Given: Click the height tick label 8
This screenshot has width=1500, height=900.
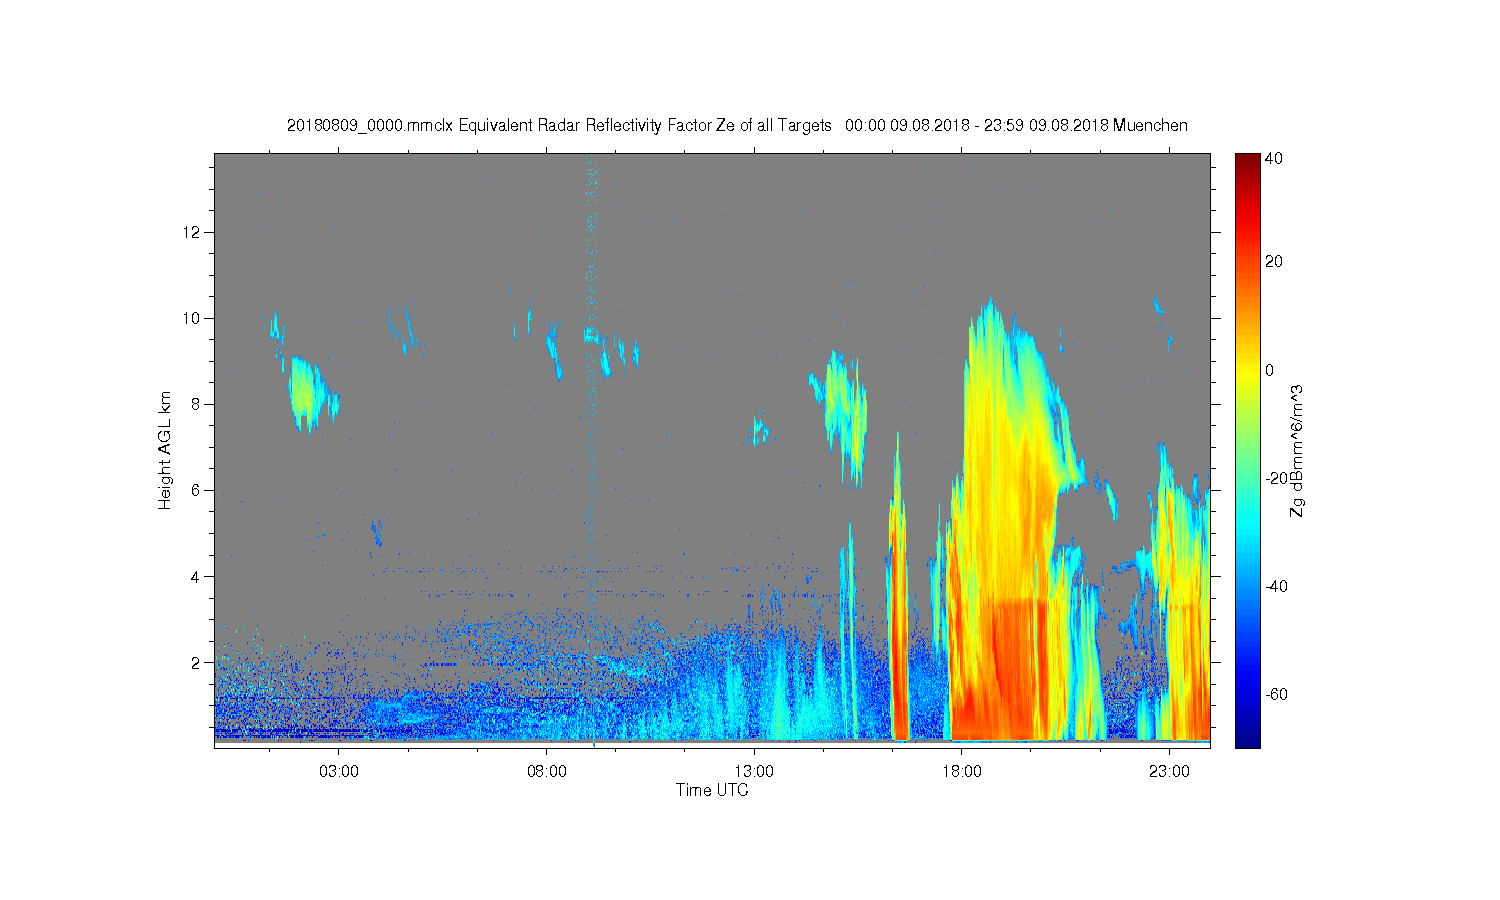Looking at the screenshot, I should tap(197, 404).
